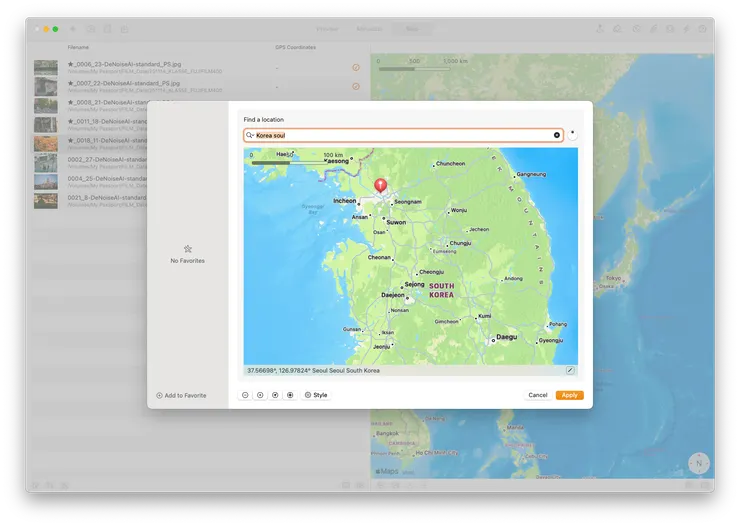Click the thumbnail of the _0004_25 photo
Screen dimensions: 740x526
(46, 182)
